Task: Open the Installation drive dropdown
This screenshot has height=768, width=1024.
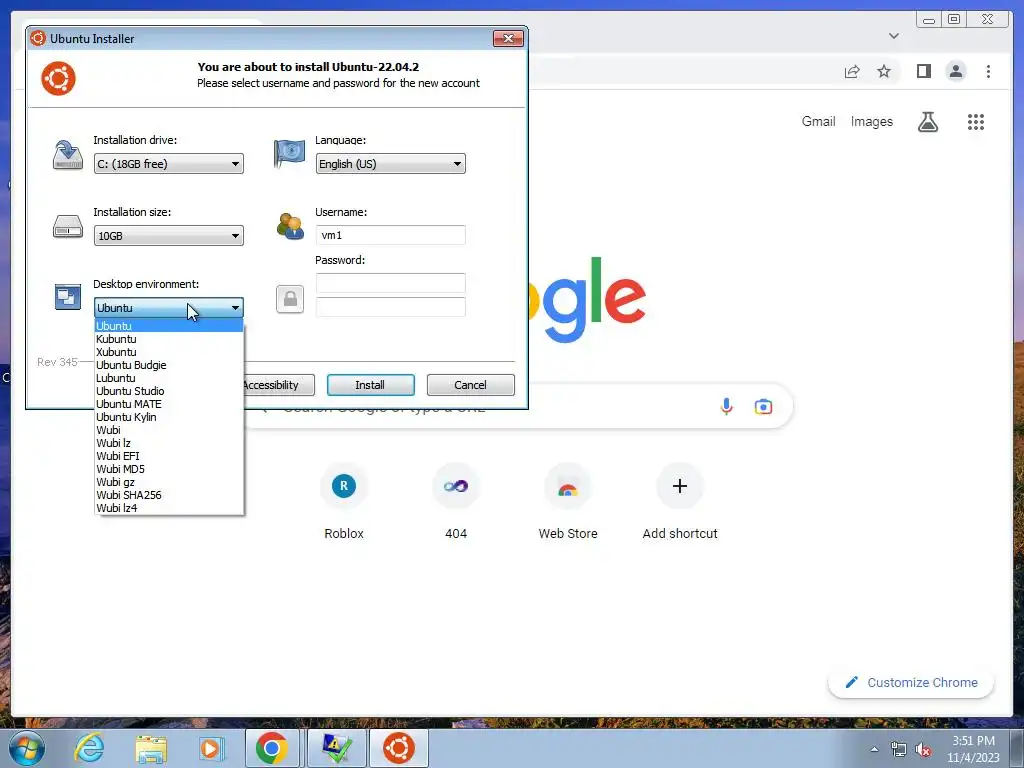Action: click(168, 164)
